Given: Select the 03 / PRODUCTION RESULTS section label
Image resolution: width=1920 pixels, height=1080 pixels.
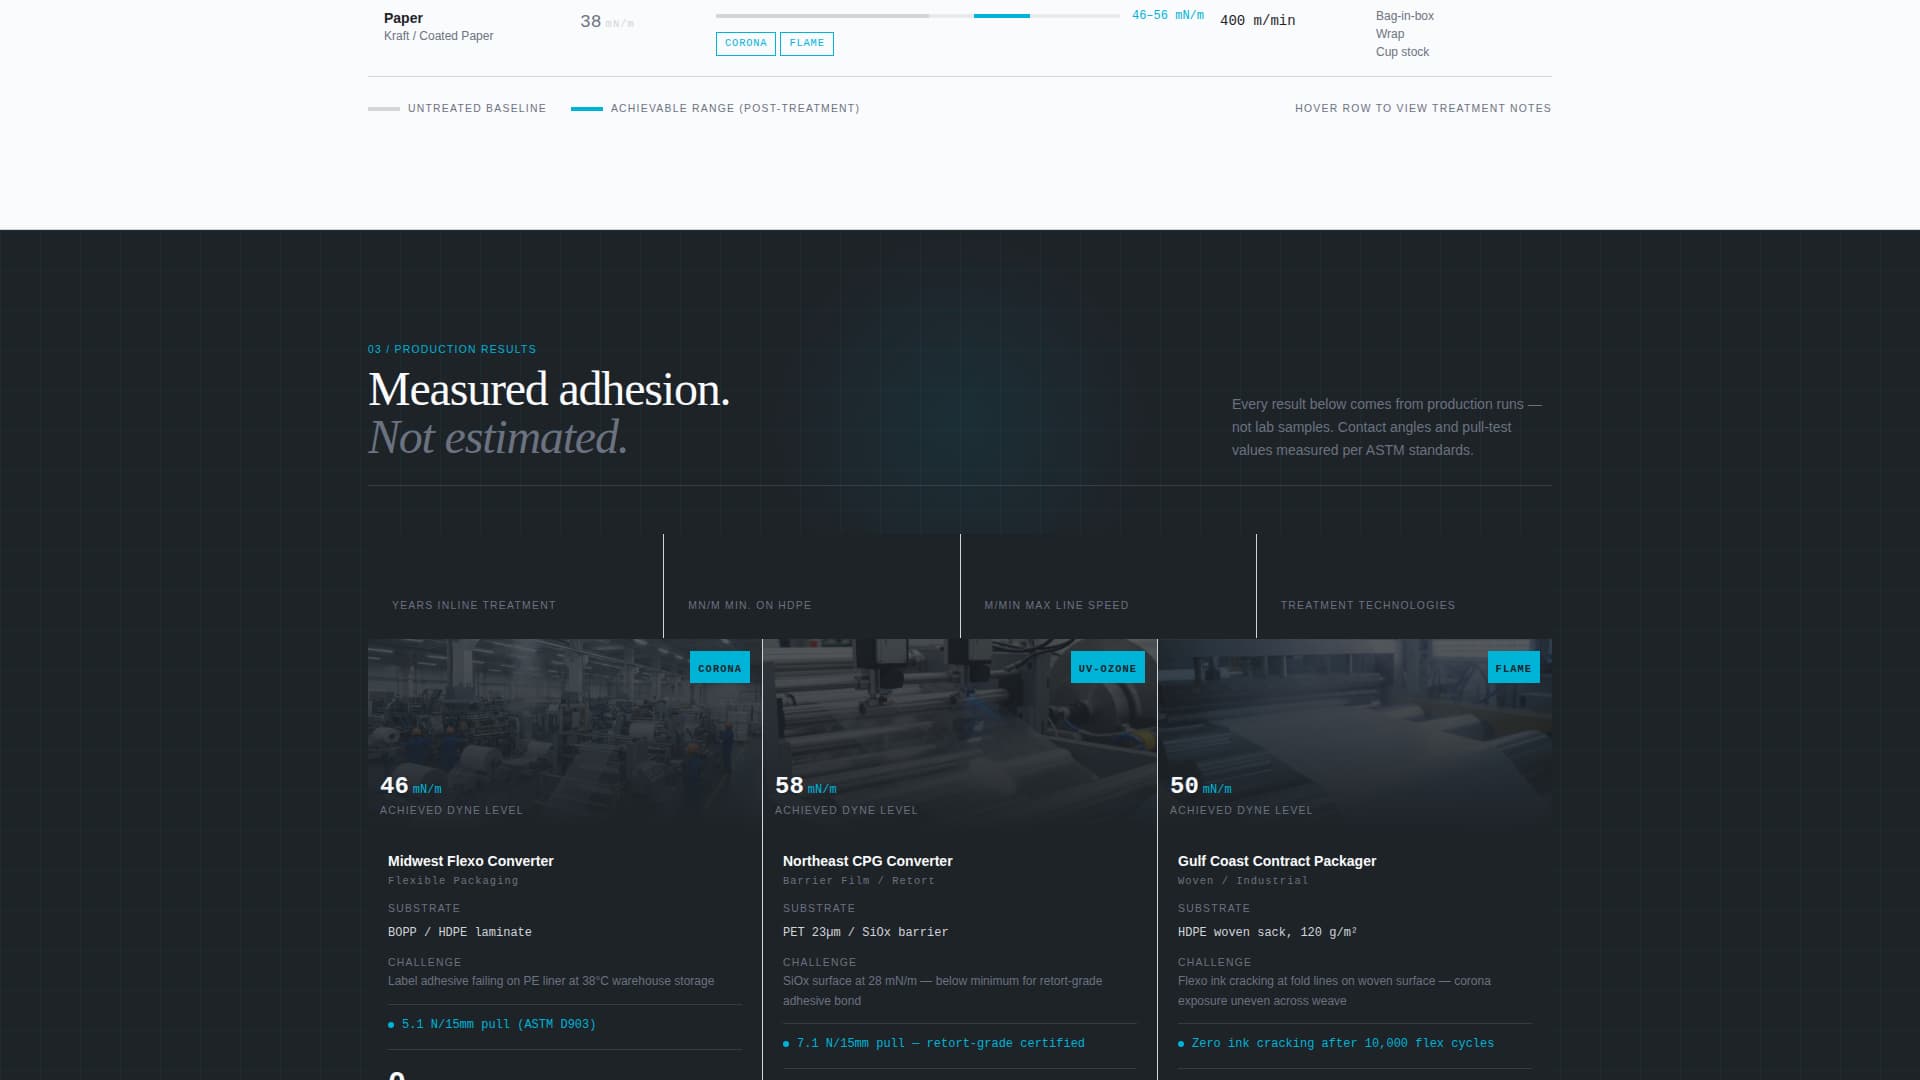Looking at the screenshot, I should pyautogui.click(x=451, y=349).
